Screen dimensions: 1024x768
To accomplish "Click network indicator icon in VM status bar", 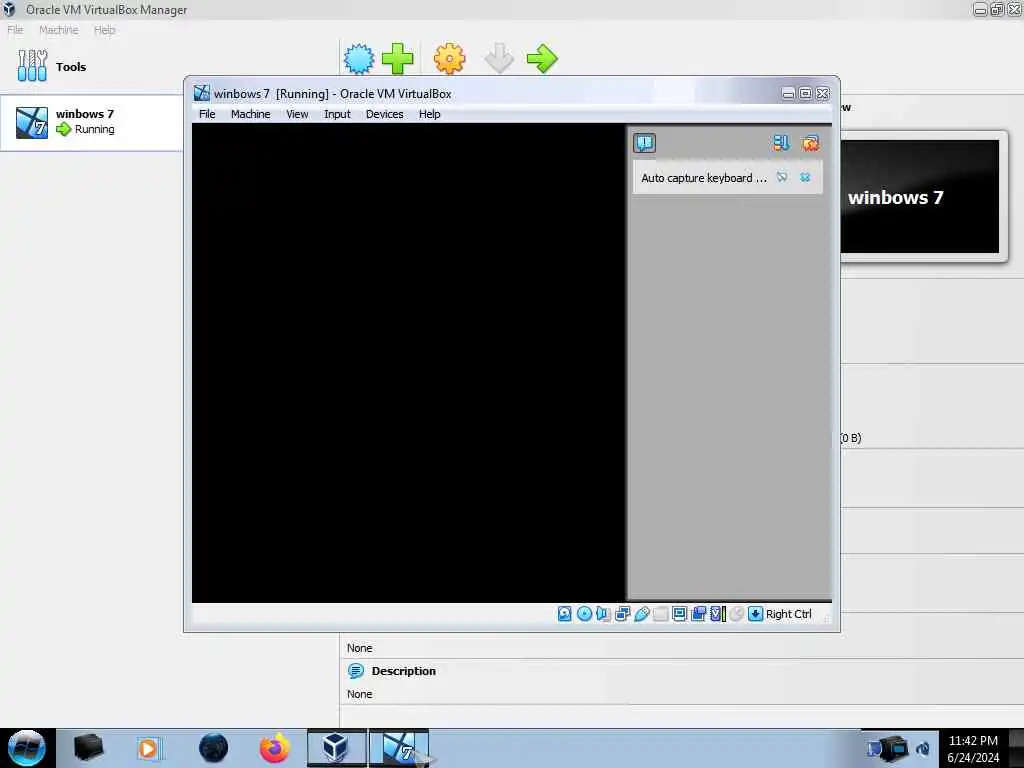I will (x=622, y=614).
